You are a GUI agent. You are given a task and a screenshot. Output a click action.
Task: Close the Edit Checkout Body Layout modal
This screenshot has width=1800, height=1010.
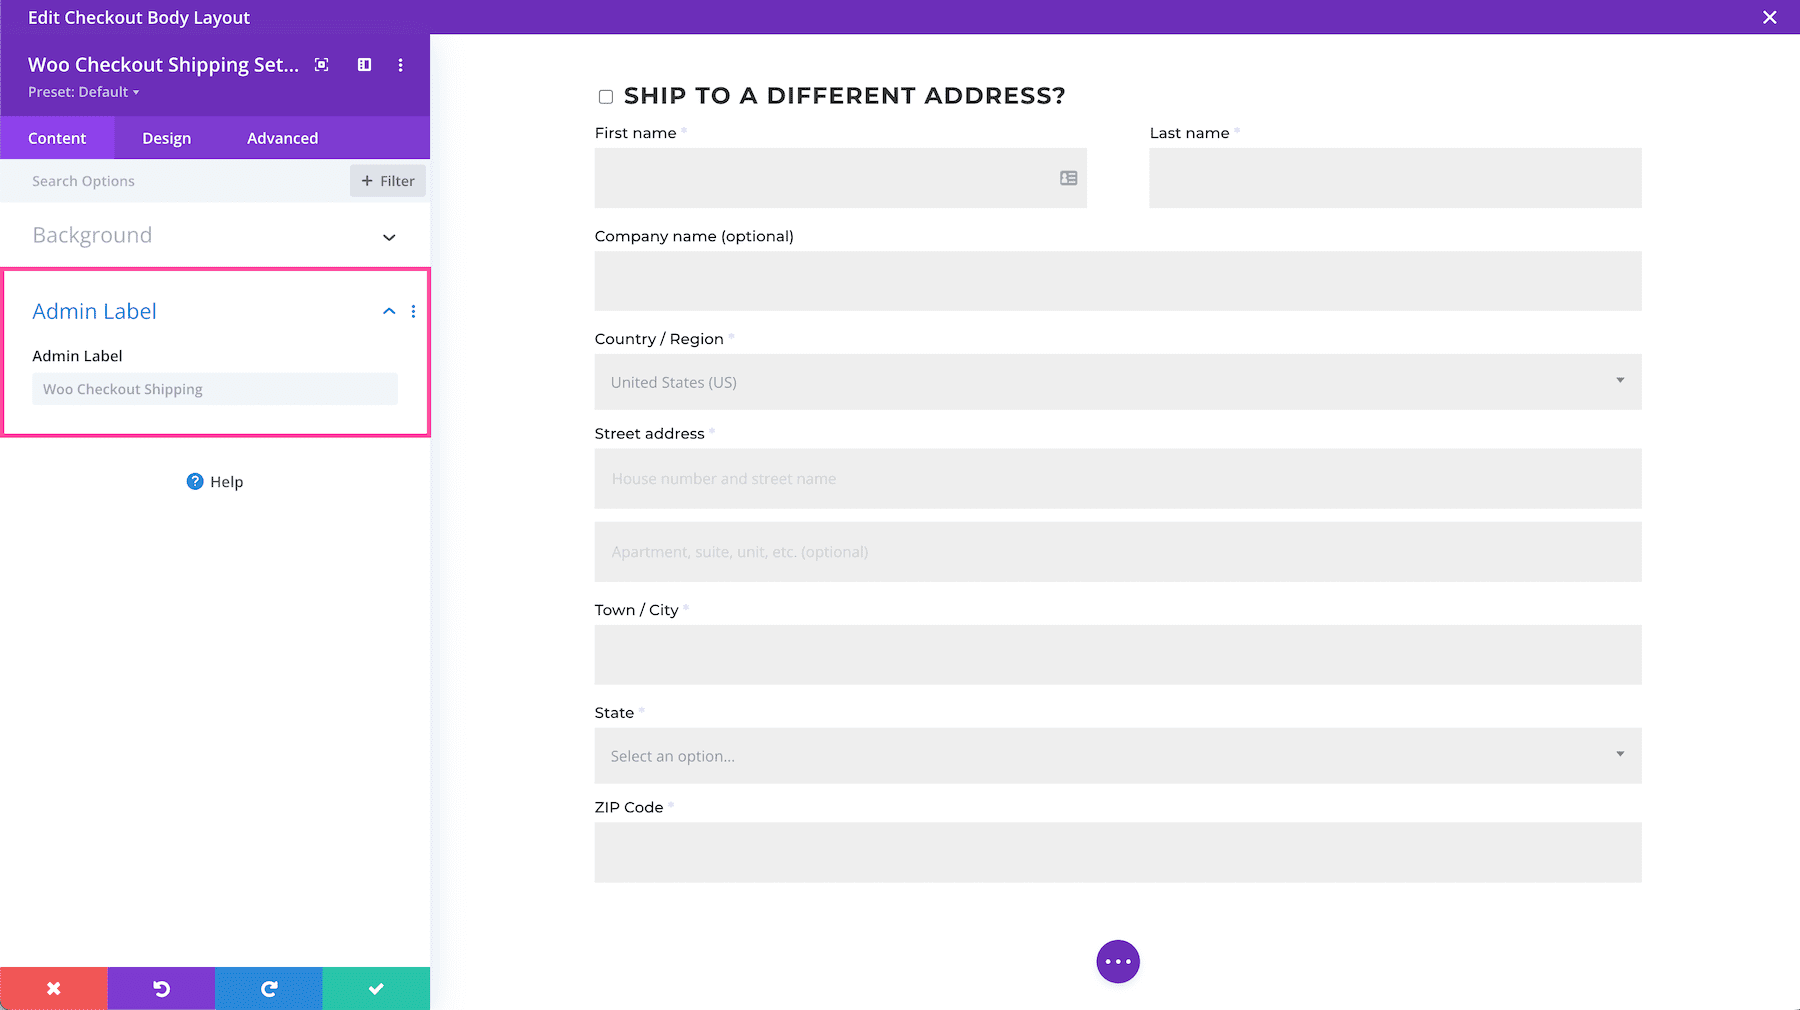click(1769, 17)
